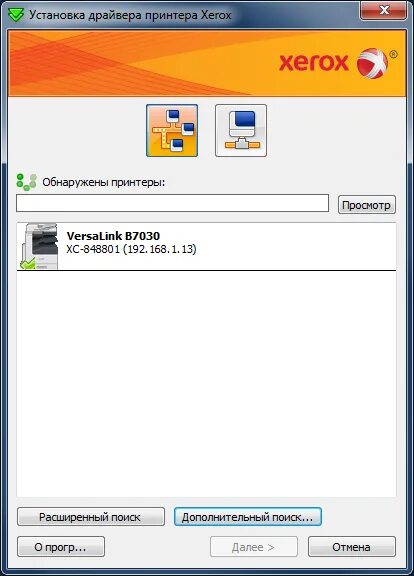Click the red Xerox sphere logo
The width and height of the screenshot is (414, 576).
coord(372,63)
